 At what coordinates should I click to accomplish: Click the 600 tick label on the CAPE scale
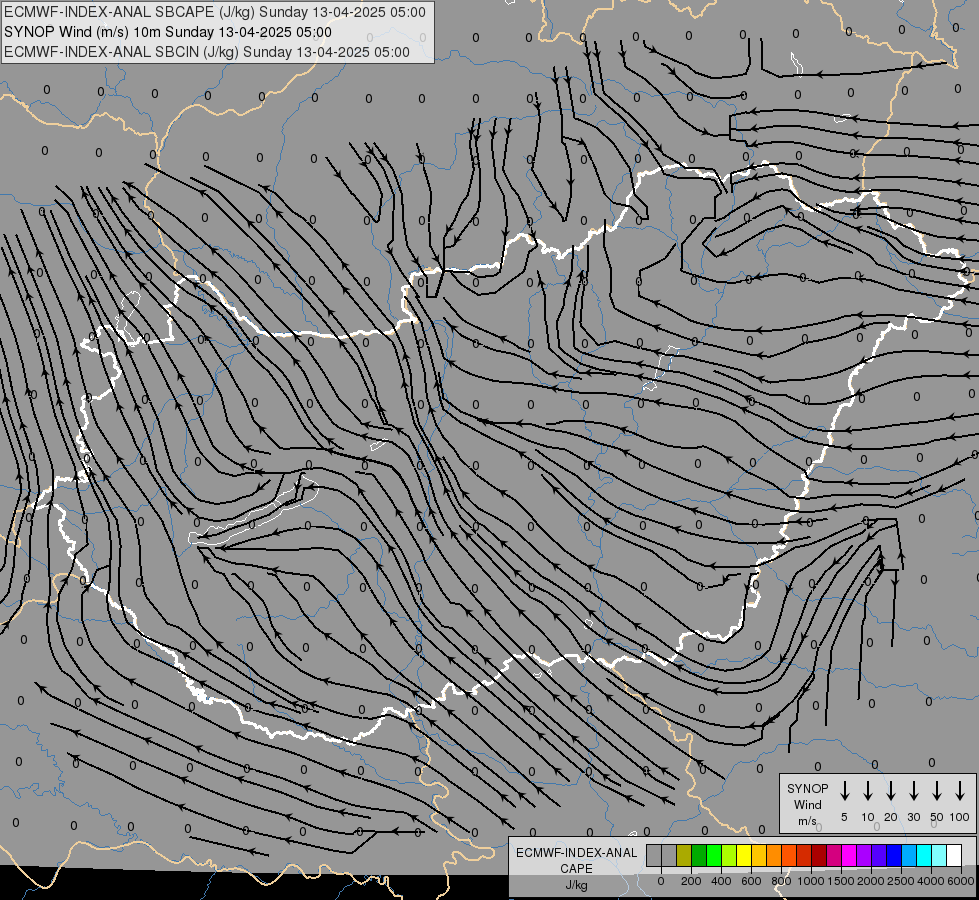tap(751, 881)
